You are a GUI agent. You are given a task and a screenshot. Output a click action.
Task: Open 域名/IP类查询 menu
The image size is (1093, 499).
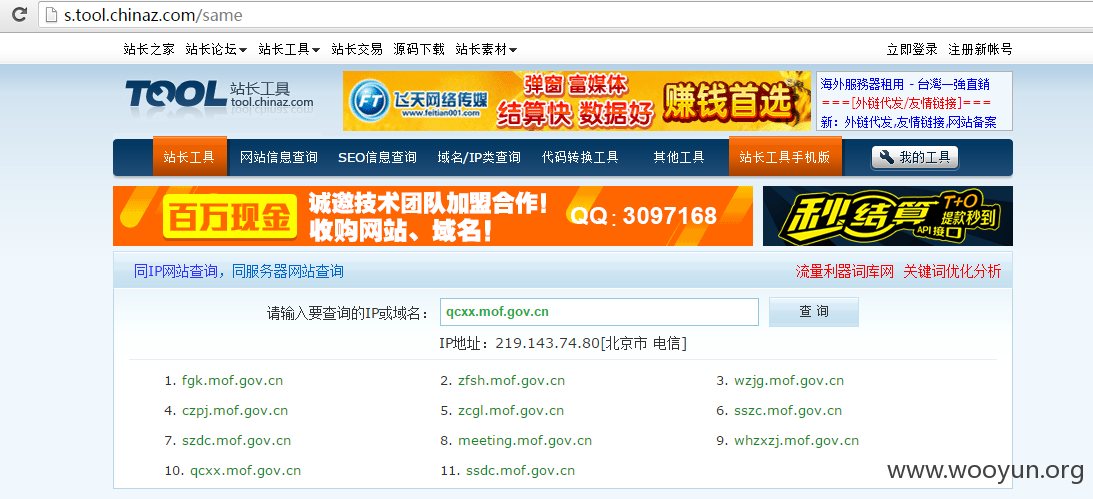pyautogui.click(x=479, y=158)
